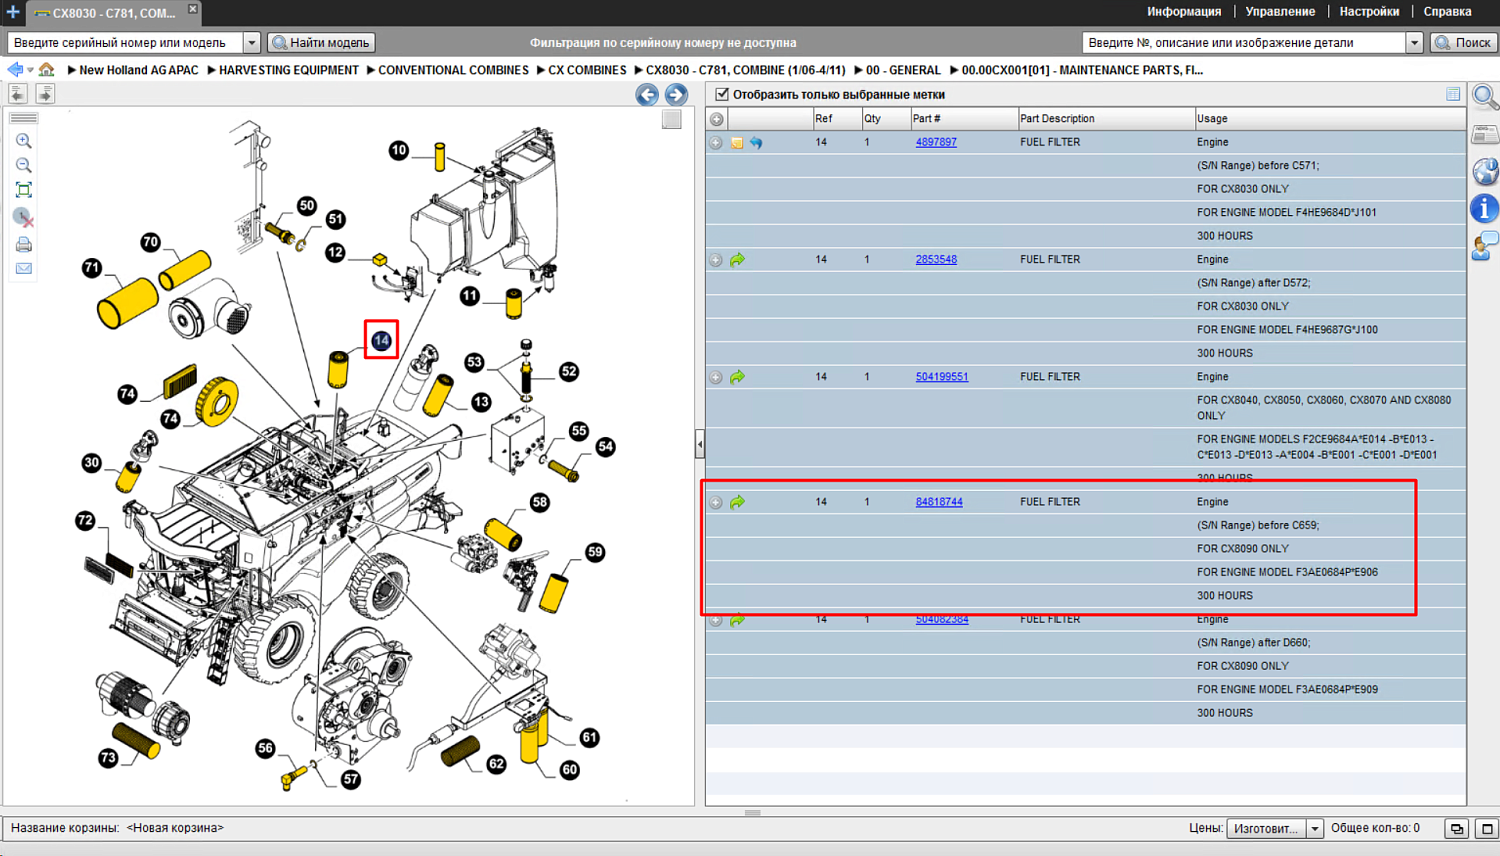Open HARVESTING EQUIPMENT breadcrumb
This screenshot has height=856, width=1500.
[288, 70]
